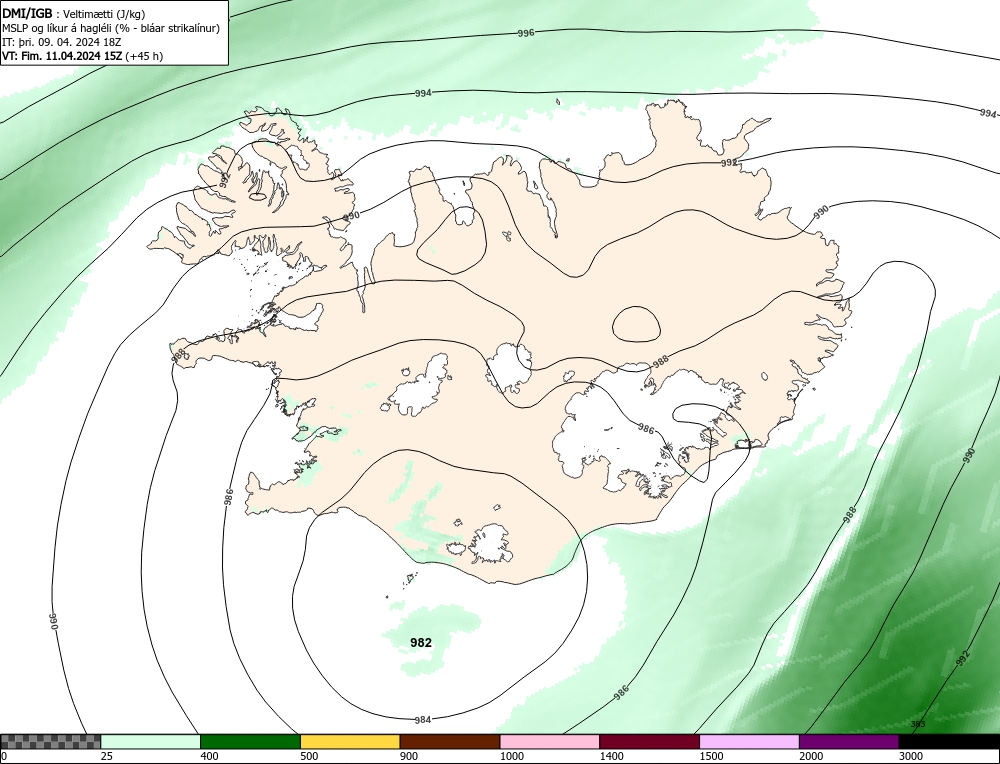
Task: Click the black legend swatch above 3000
Action: click(949, 742)
